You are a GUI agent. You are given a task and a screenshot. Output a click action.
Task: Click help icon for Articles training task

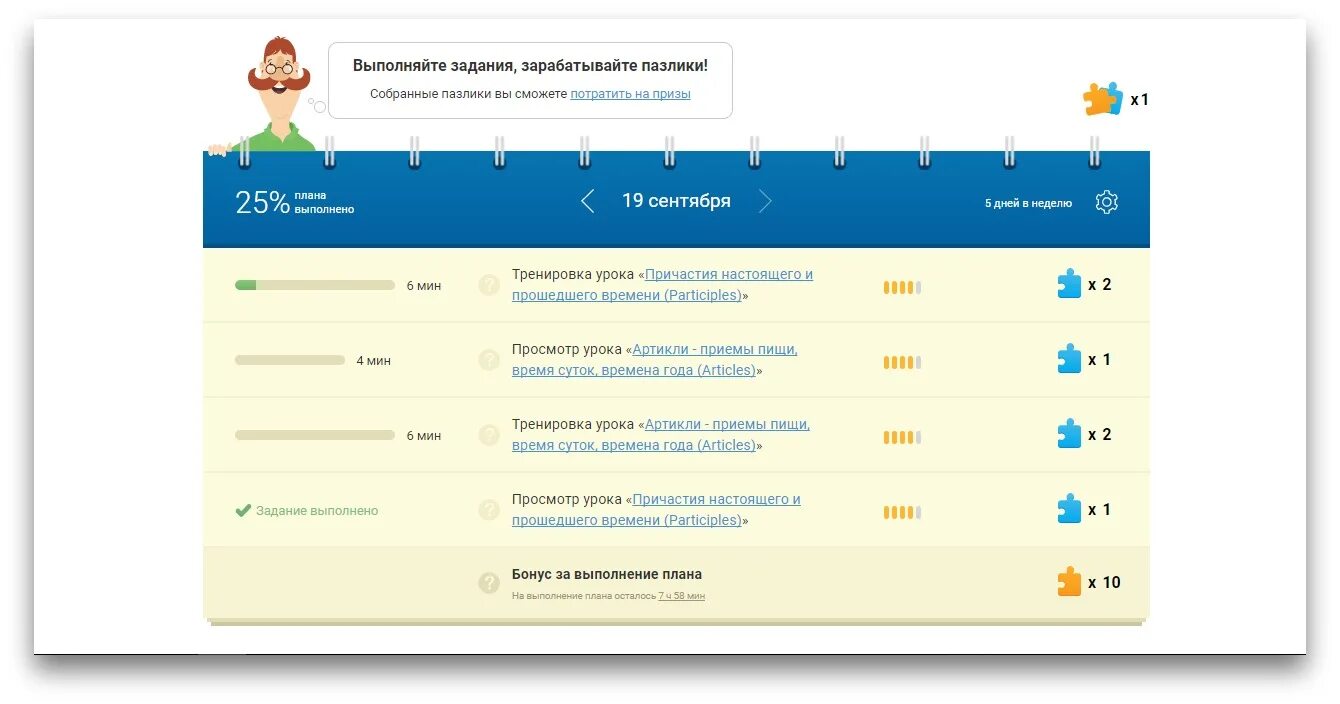tap(489, 435)
